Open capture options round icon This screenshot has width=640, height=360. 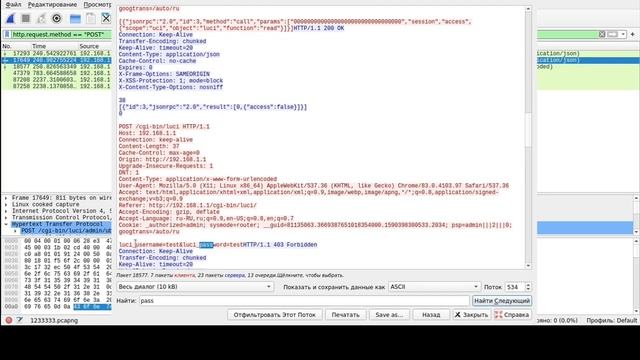click(57, 18)
